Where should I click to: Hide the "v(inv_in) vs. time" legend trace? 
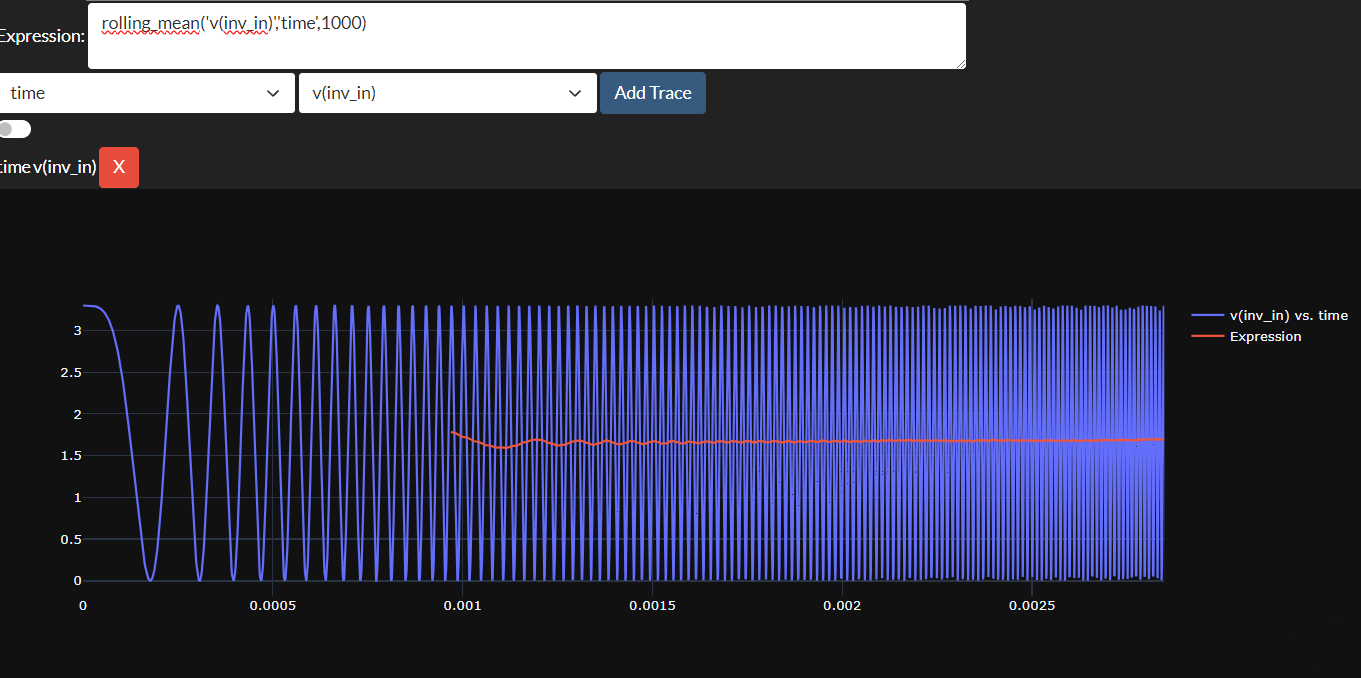click(1288, 315)
